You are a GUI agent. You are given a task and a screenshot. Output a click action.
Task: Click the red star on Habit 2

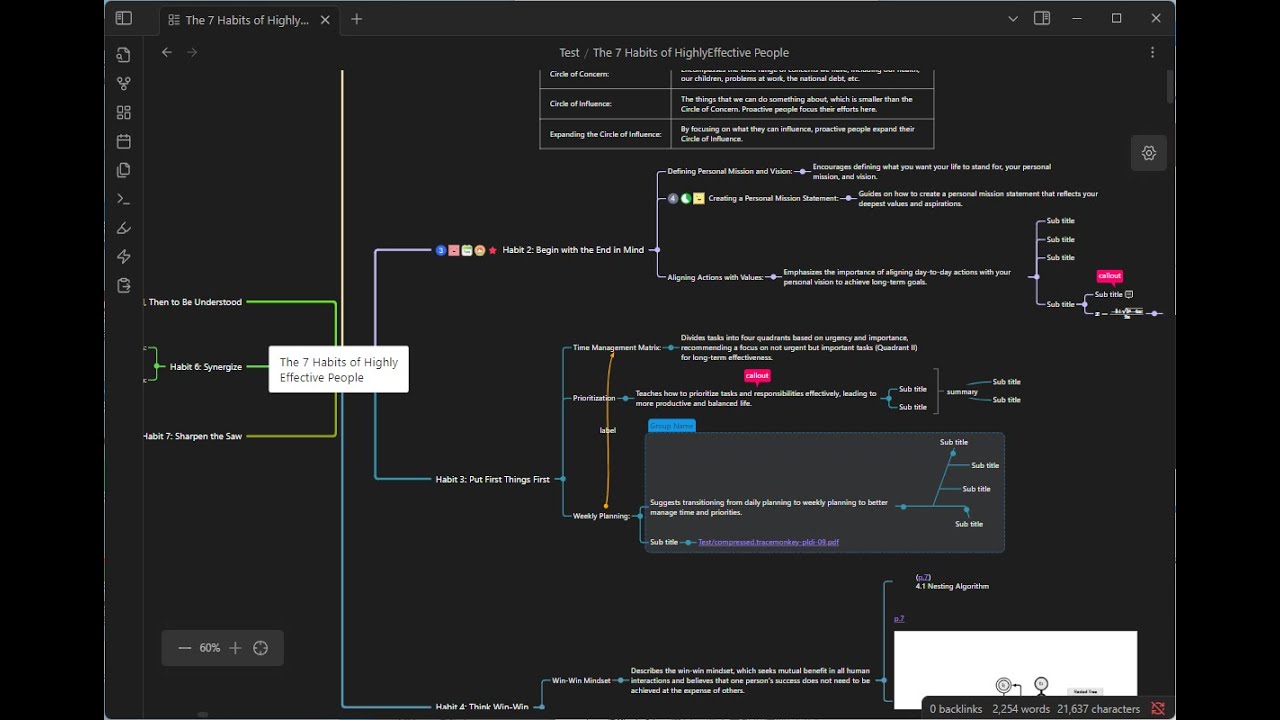coord(493,250)
